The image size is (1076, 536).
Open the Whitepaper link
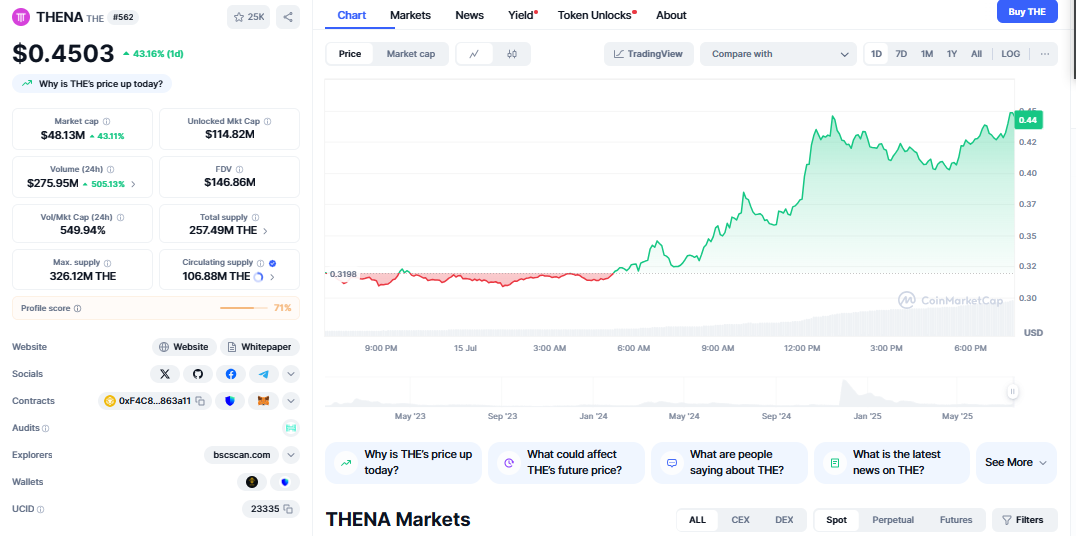click(260, 347)
